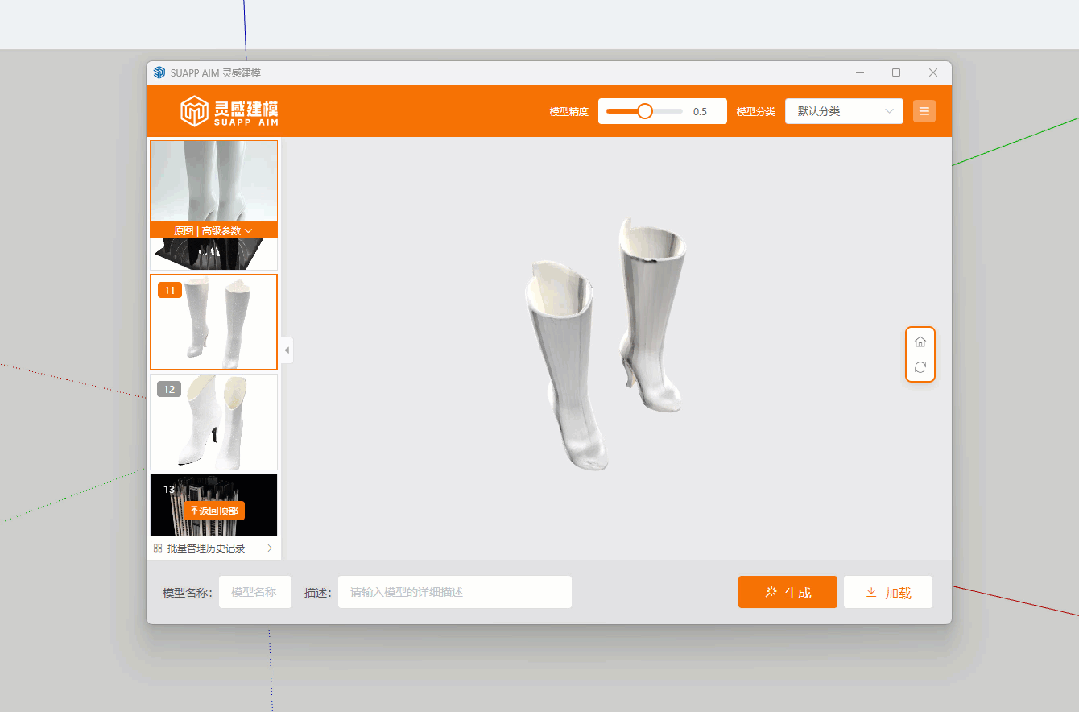Open the hamburger menu in the orange header
This screenshot has height=712, width=1079.
924,111
